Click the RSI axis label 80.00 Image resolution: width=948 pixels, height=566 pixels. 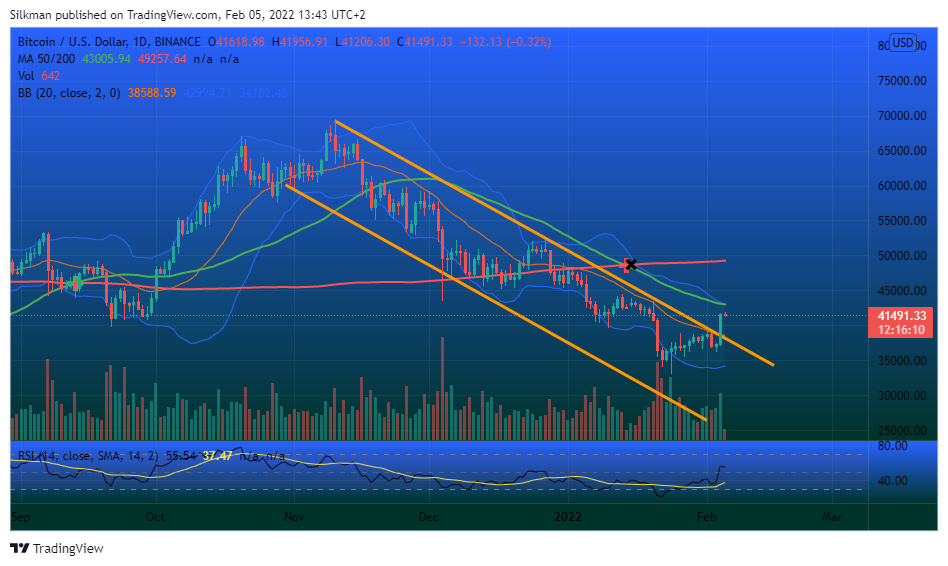[892, 446]
